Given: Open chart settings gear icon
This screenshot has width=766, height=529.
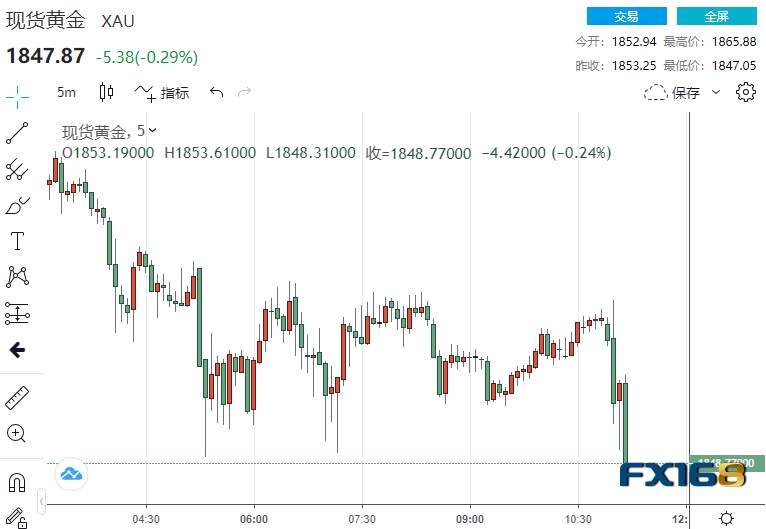Looking at the screenshot, I should [x=745, y=92].
